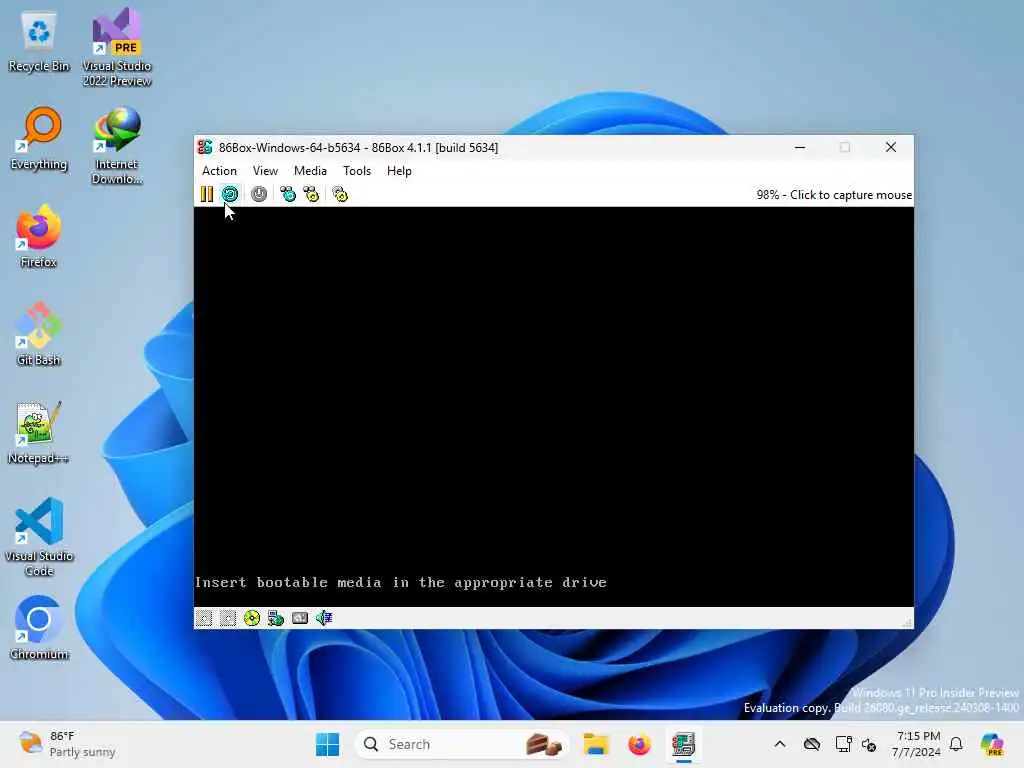The width and height of the screenshot is (1024, 768).
Task: Open the Tools menu
Action: [x=357, y=170]
